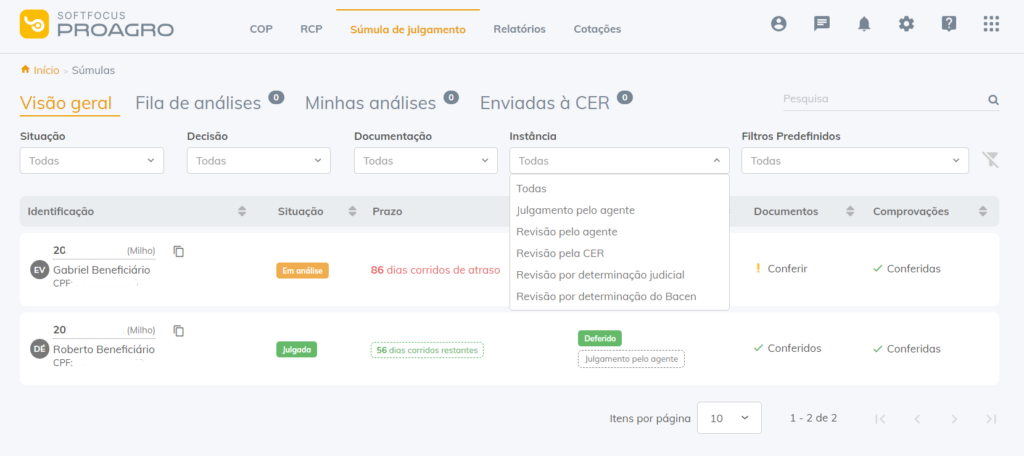Viewport: 1024px width, 456px height.
Task: Expand the Decisão filter dropdown
Action: click(259, 161)
